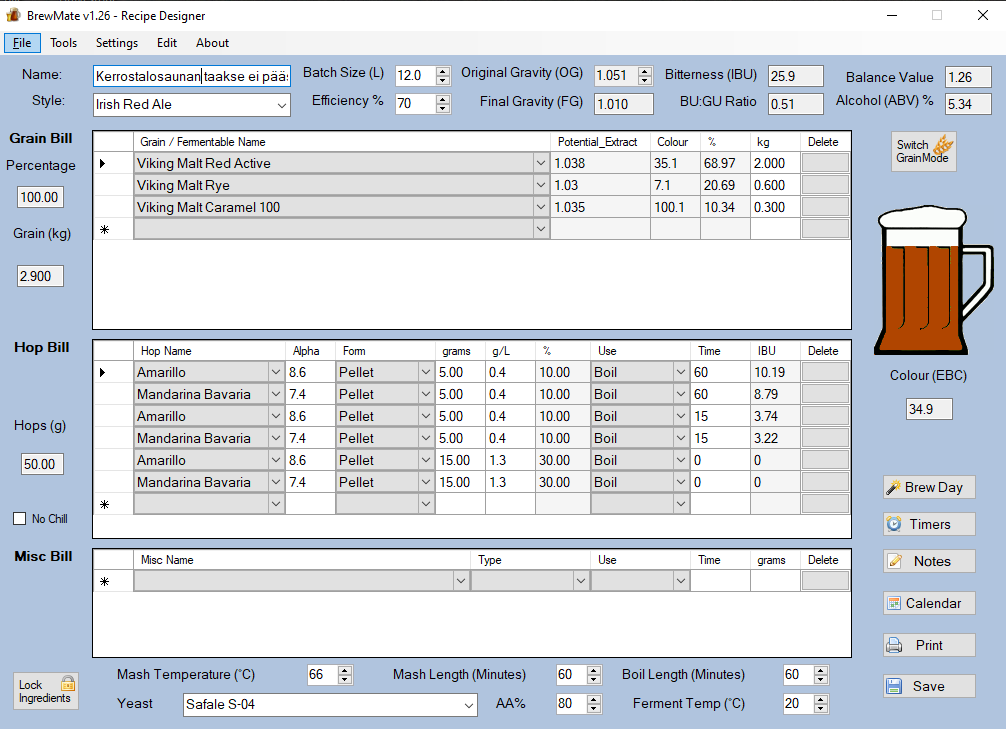Viewport: 1006px width, 729px height.
Task: Expand the Viking Malt Rye grain dropdown
Action: [541, 185]
